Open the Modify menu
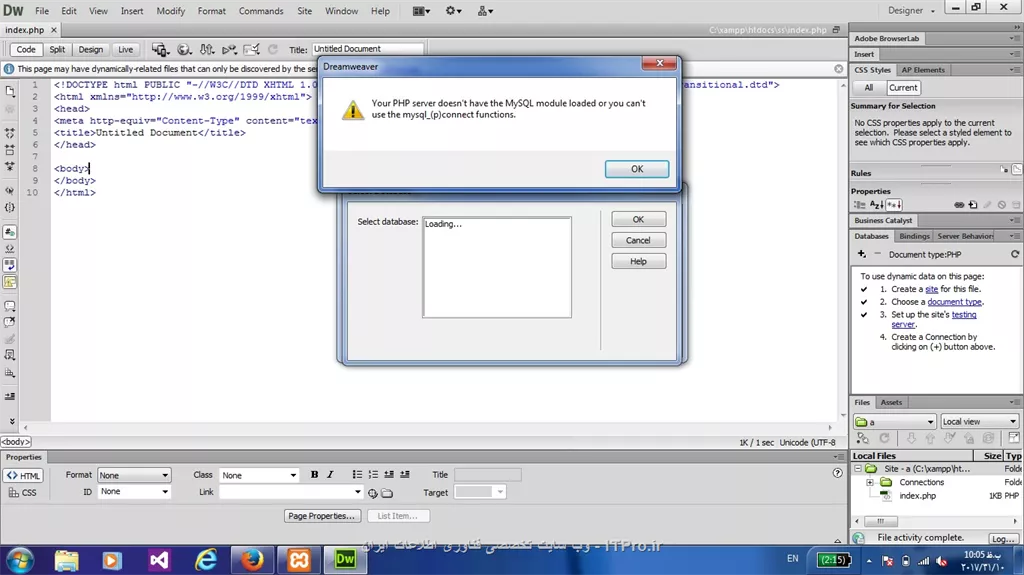This screenshot has width=1024, height=575. [x=170, y=11]
